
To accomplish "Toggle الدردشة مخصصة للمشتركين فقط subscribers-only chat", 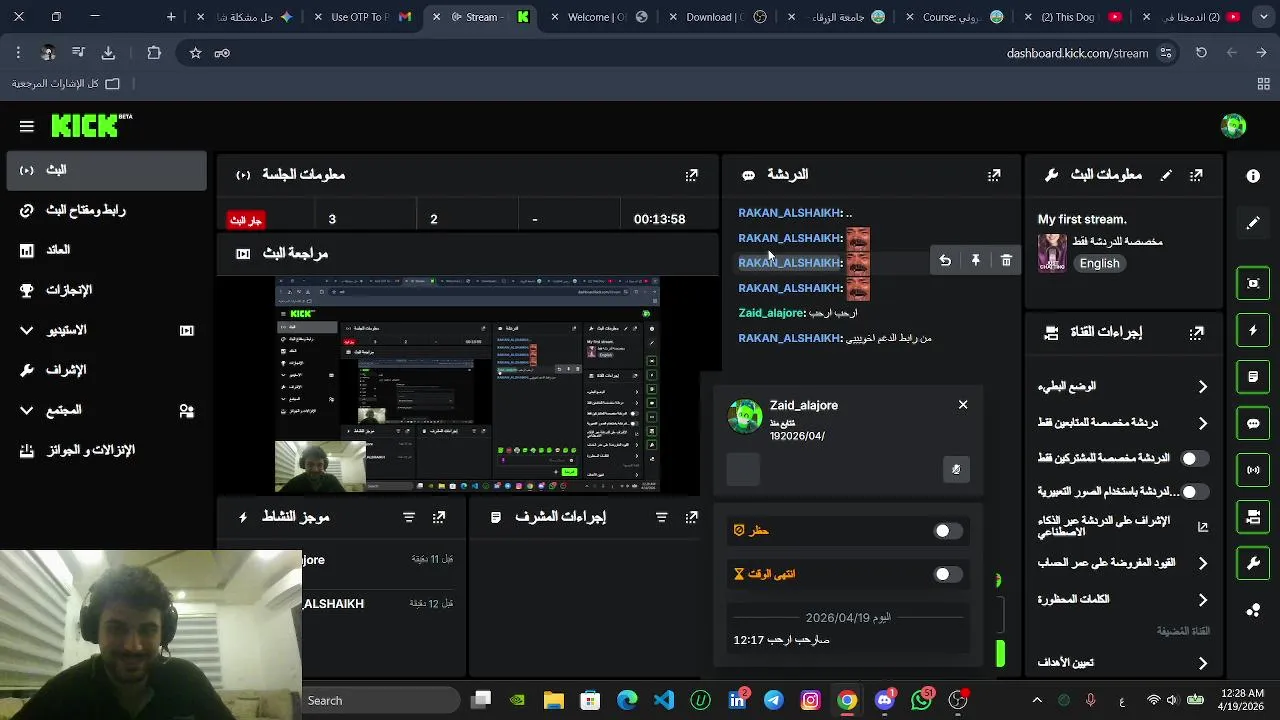I will (x=1195, y=458).
